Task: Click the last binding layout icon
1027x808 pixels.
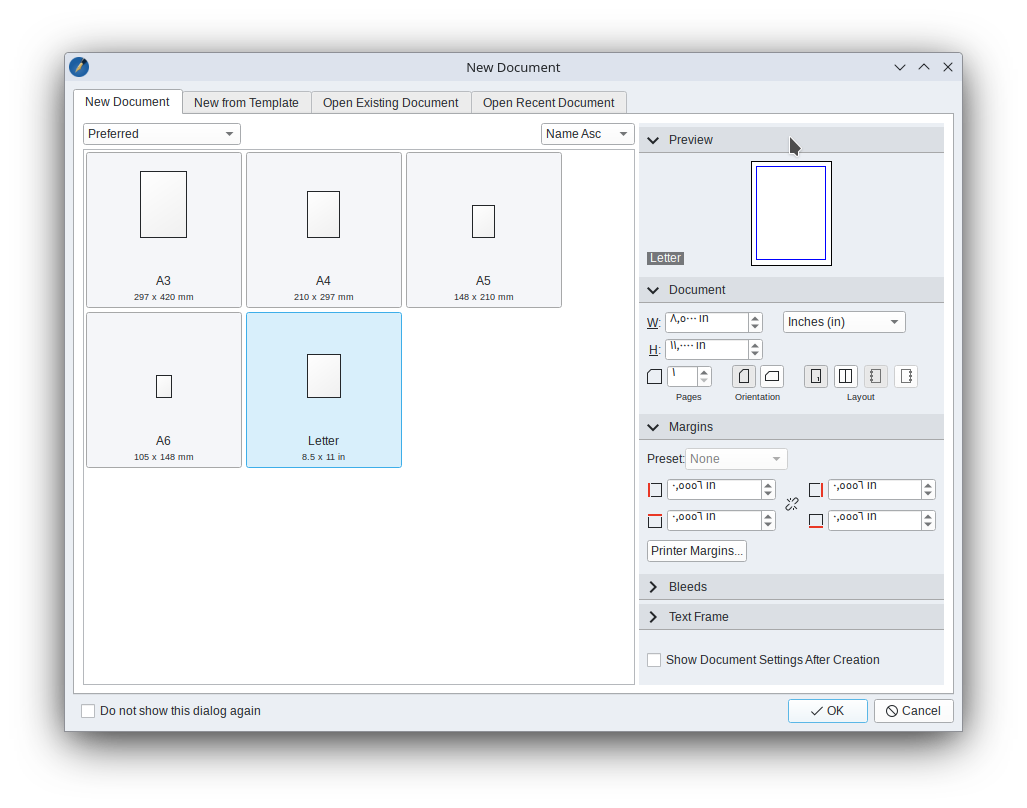Action: [x=905, y=377]
